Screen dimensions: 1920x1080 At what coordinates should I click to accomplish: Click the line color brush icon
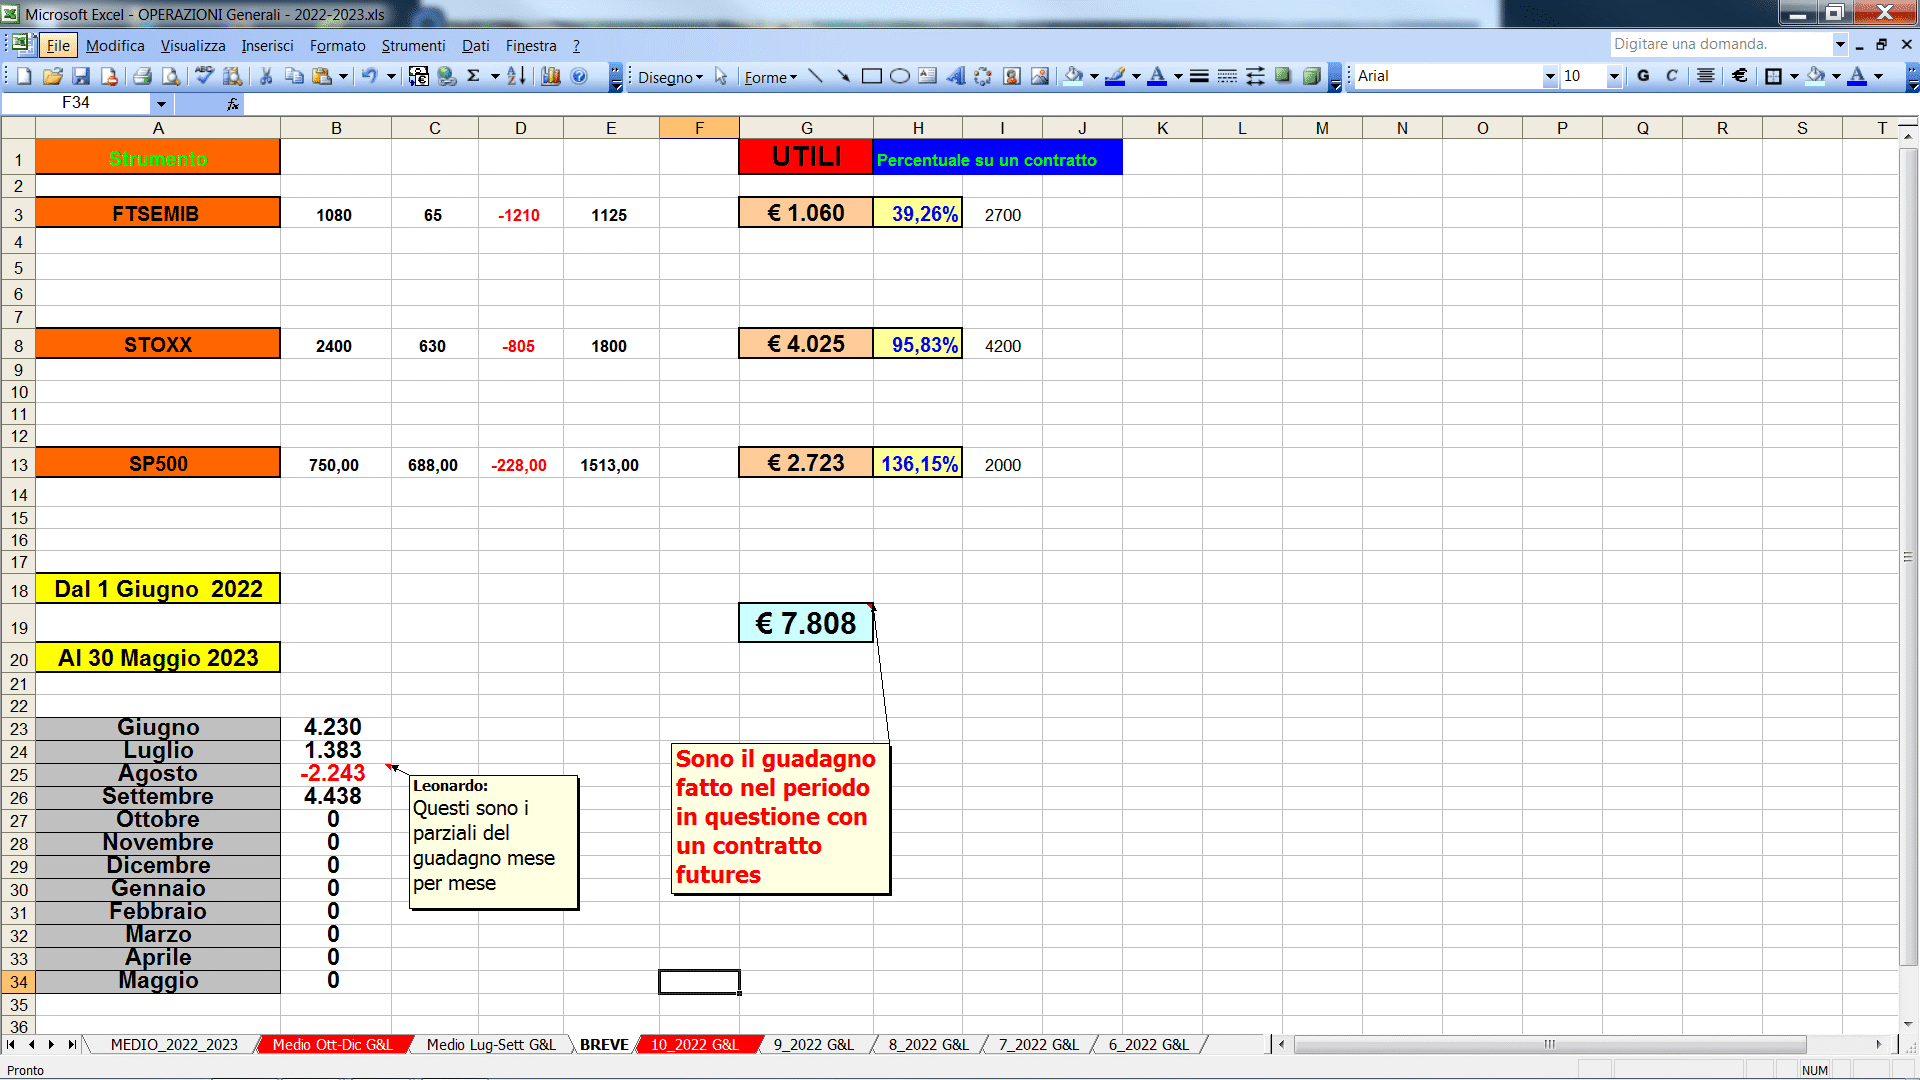[1115, 76]
